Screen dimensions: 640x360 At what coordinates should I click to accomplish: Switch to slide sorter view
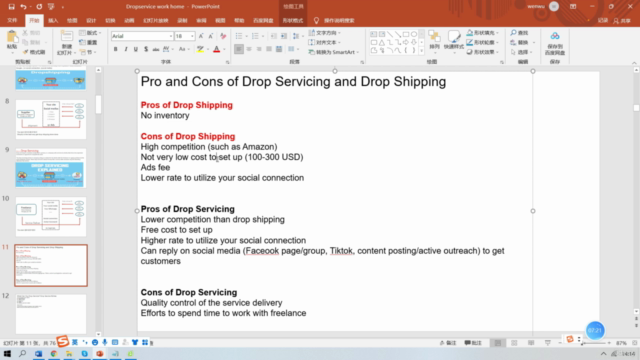[x=514, y=343]
